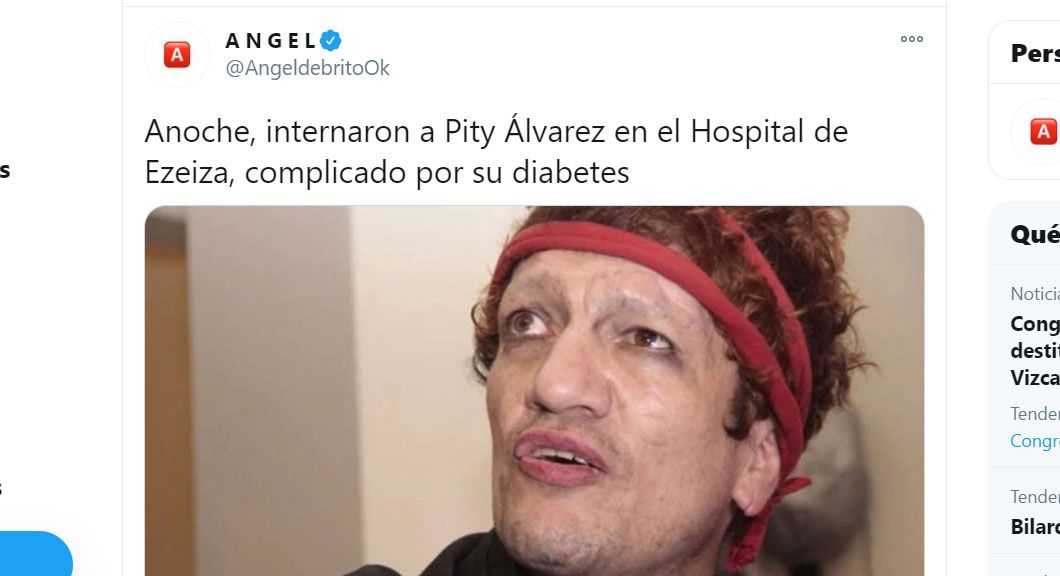Viewport: 1060px width, 576px height.
Task: Click the 'Pers' relevant people heading
Action: click(x=1035, y=53)
